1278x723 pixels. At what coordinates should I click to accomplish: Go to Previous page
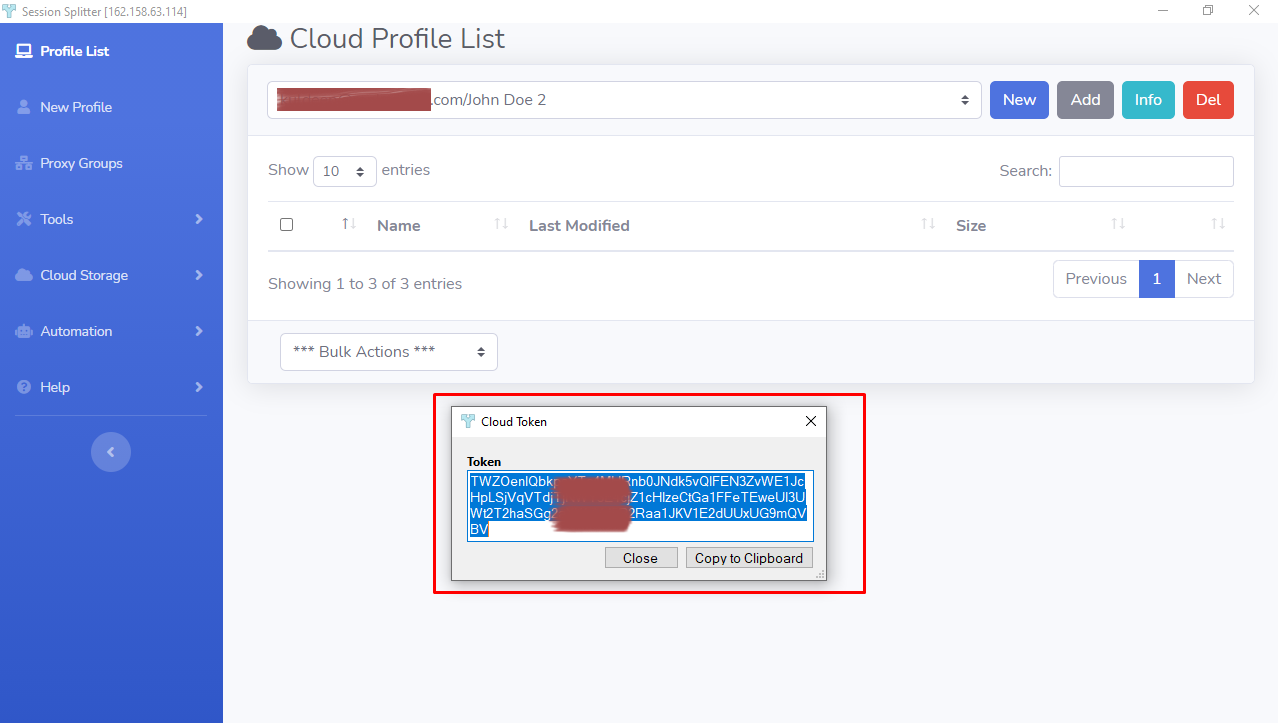[1096, 279]
